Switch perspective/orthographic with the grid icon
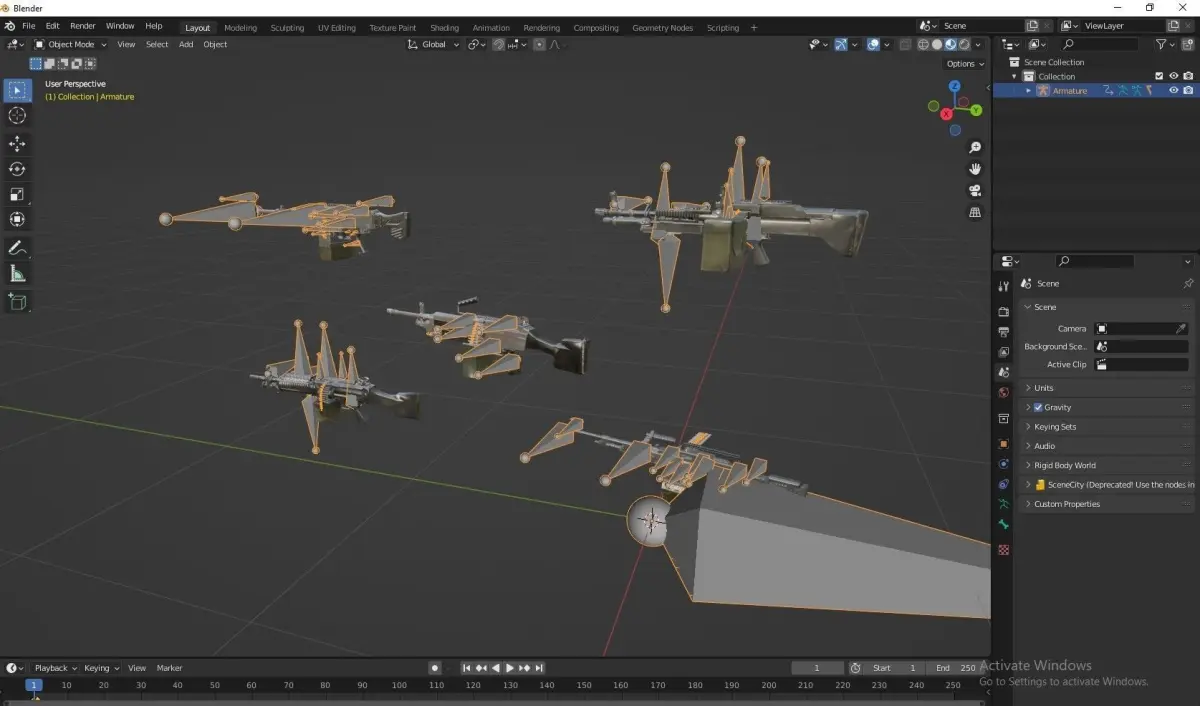 coord(975,212)
